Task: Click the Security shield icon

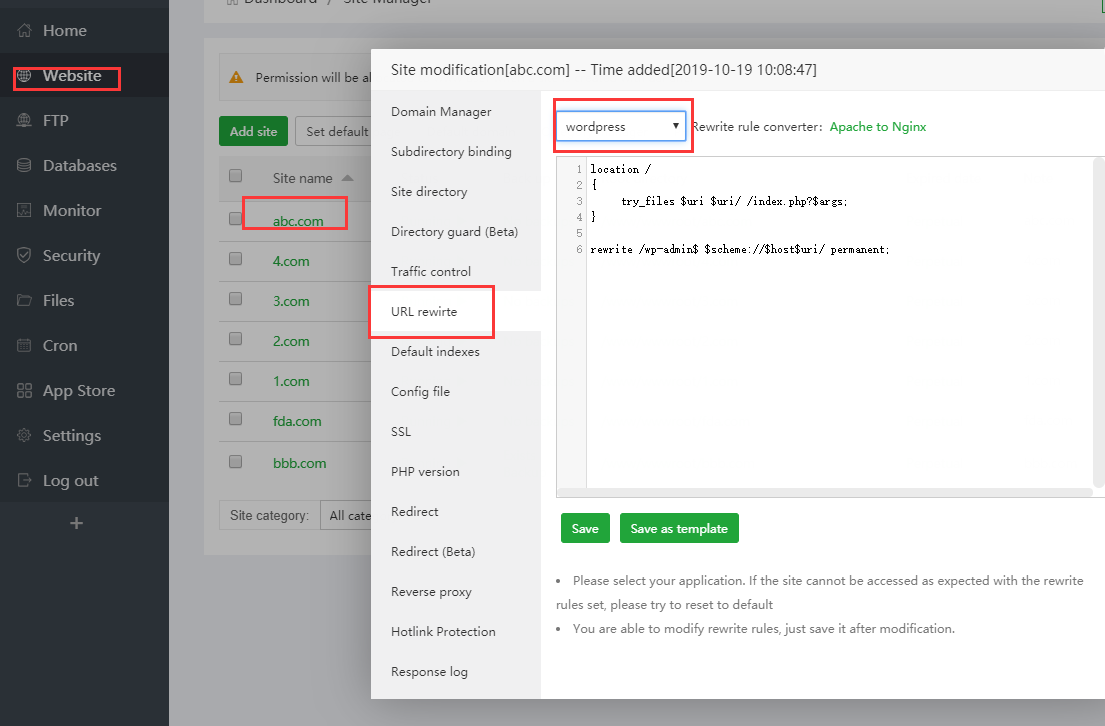Action: tap(24, 255)
